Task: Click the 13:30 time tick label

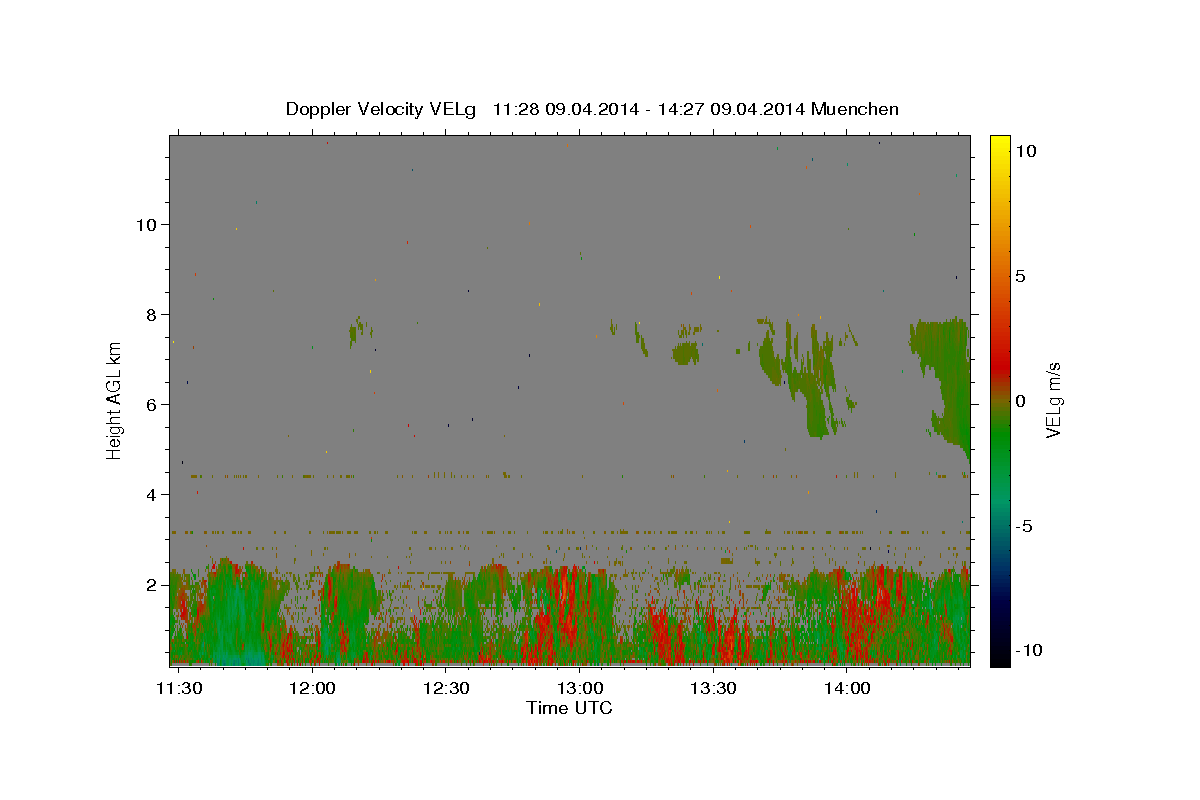Action: click(x=713, y=689)
